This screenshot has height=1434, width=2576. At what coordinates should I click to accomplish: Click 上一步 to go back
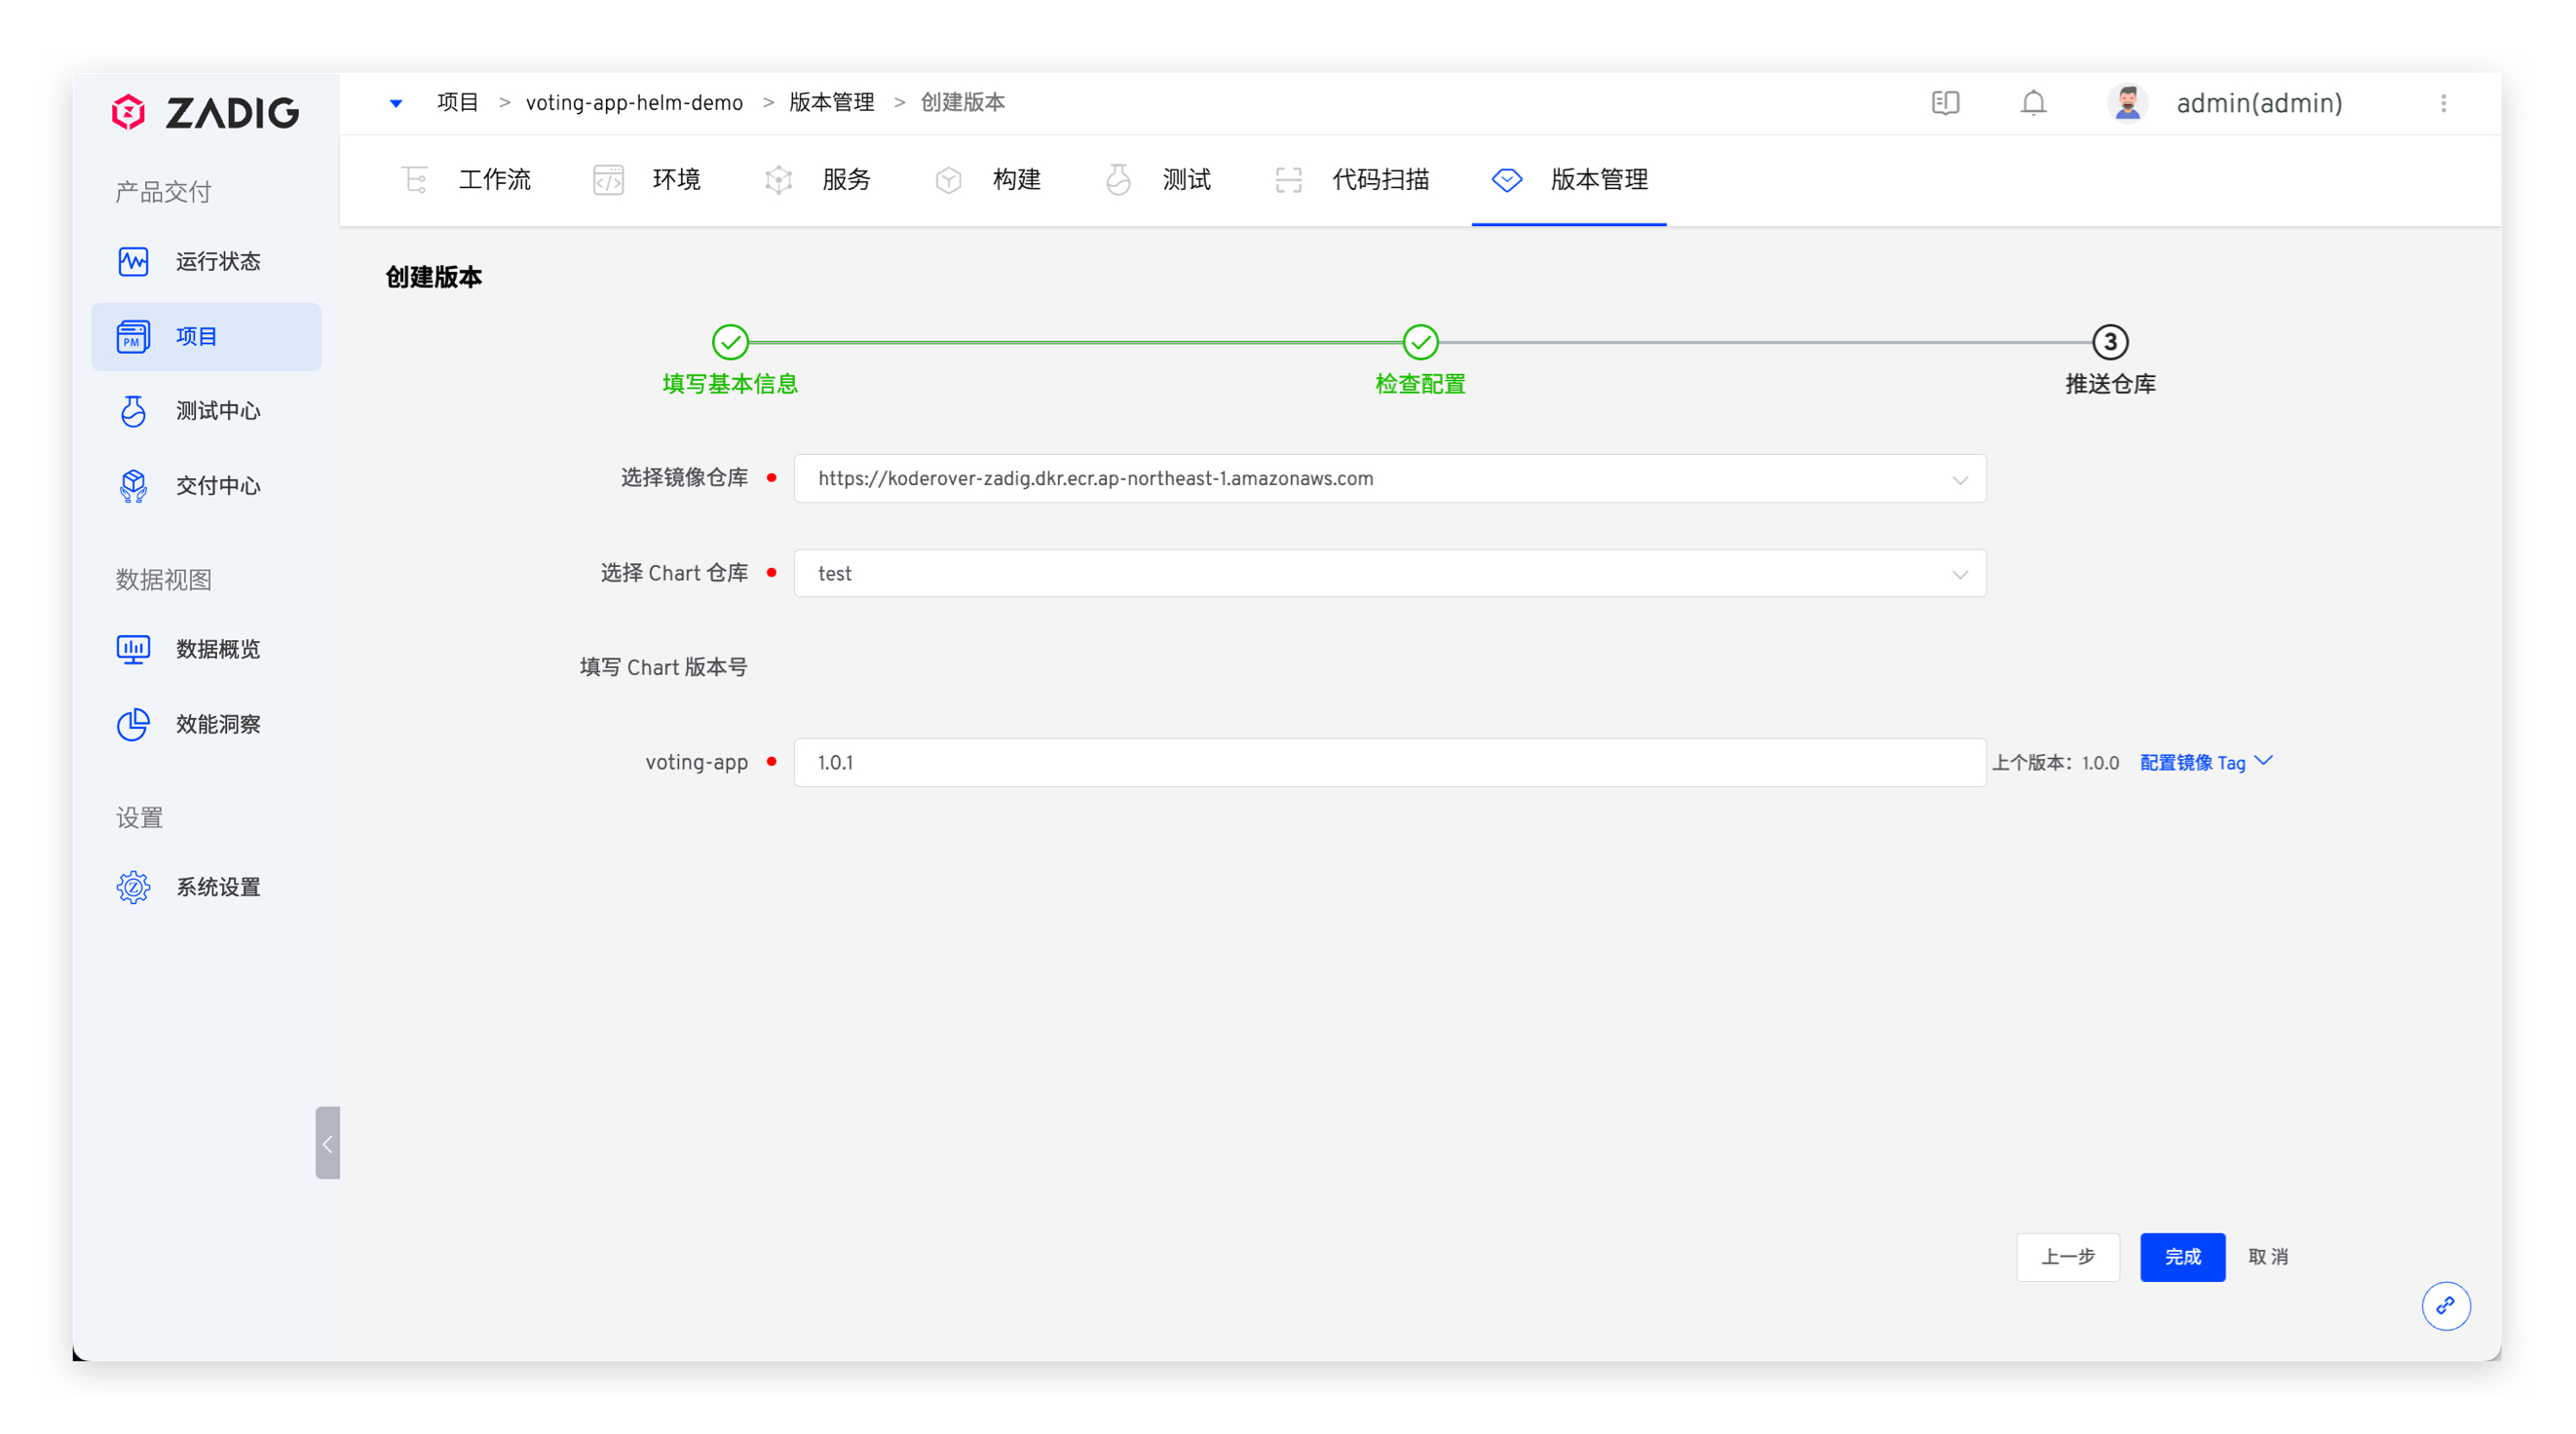2067,1256
